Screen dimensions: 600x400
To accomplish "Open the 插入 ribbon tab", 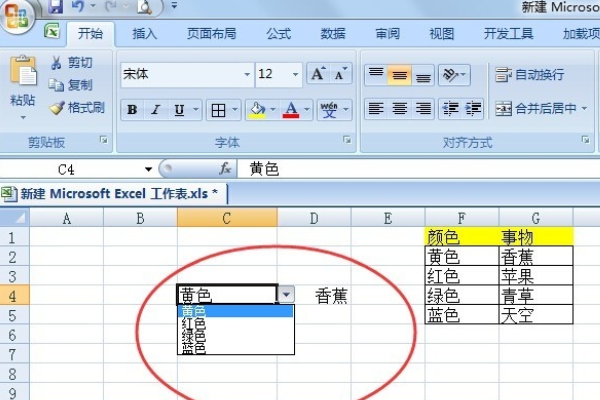I will 144,34.
